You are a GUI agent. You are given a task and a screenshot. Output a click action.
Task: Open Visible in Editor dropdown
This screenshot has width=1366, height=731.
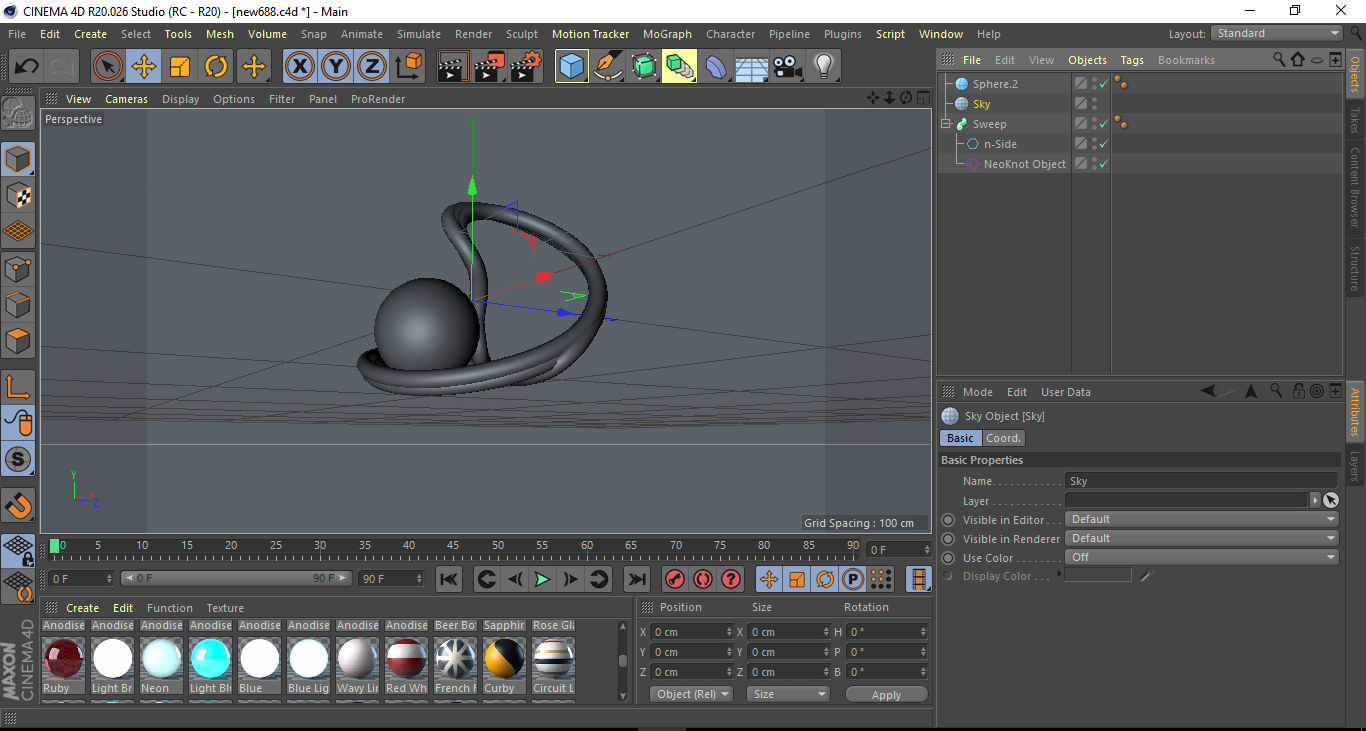coord(1202,519)
